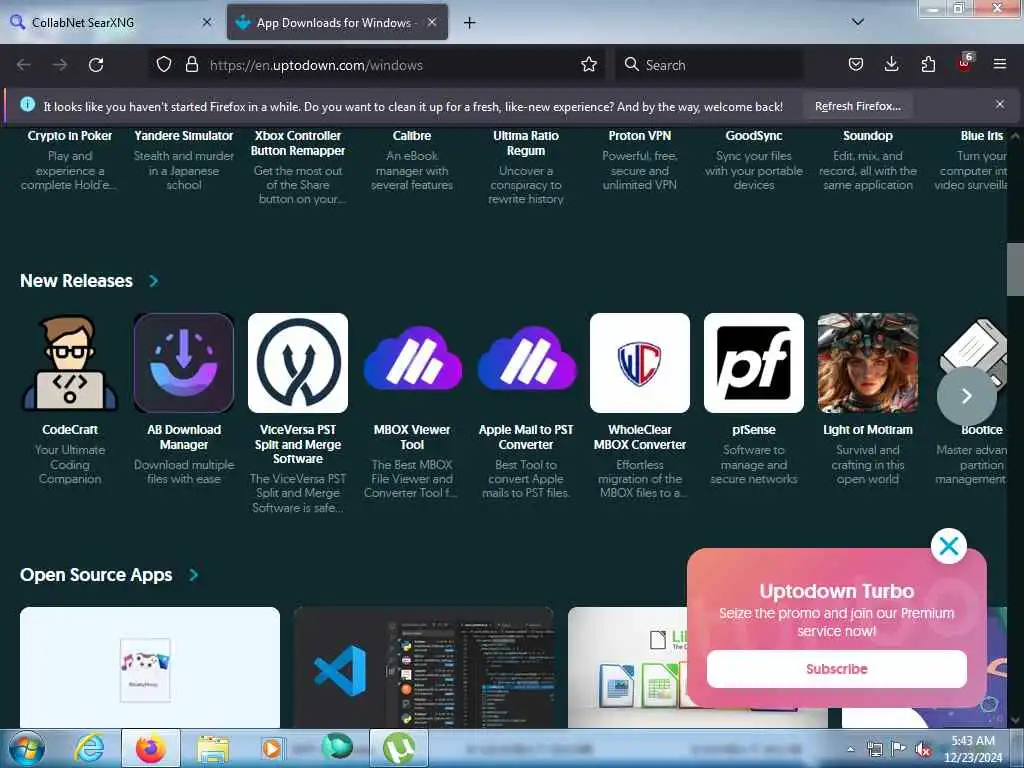Open the Calibre app link
Screen dimensions: 1024x768
coord(412,136)
